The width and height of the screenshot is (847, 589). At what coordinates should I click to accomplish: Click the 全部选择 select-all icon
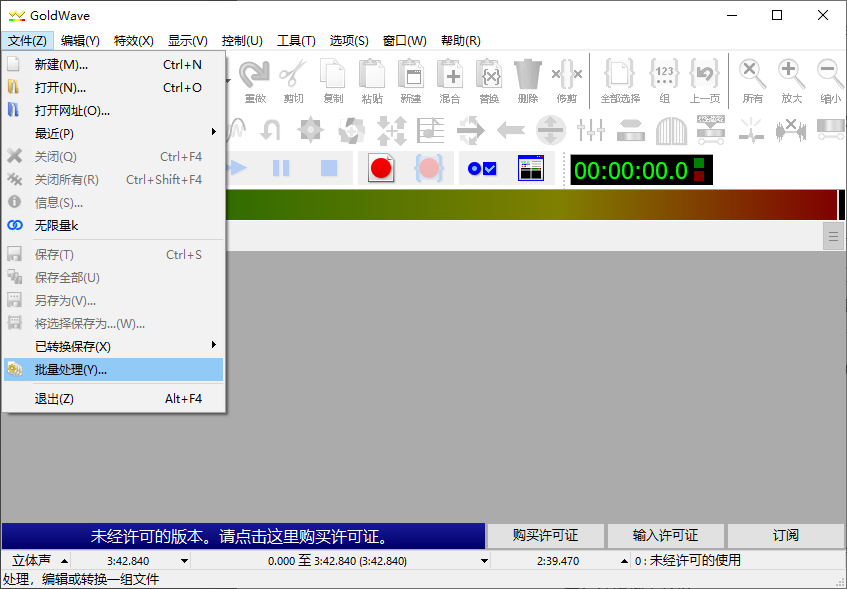(x=619, y=80)
